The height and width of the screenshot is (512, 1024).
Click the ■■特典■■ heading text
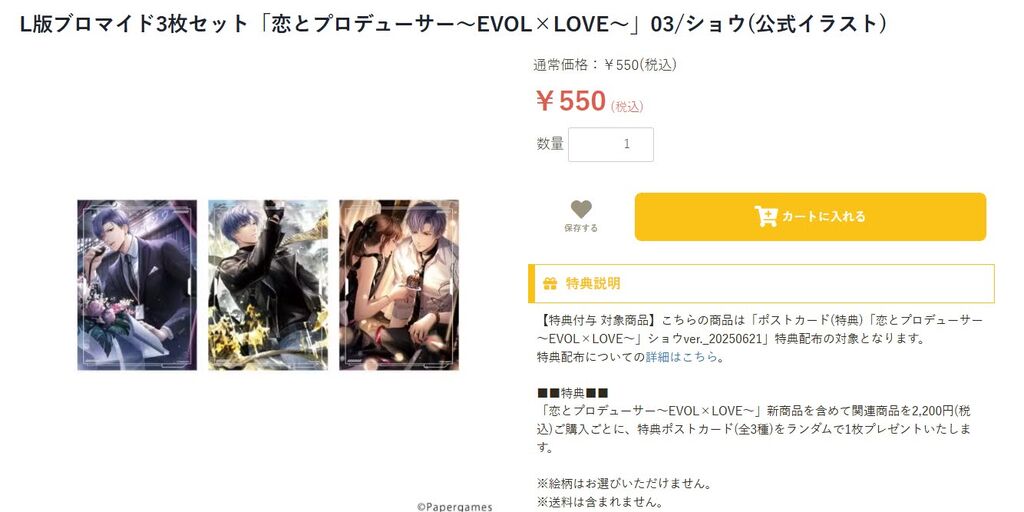tap(572, 392)
